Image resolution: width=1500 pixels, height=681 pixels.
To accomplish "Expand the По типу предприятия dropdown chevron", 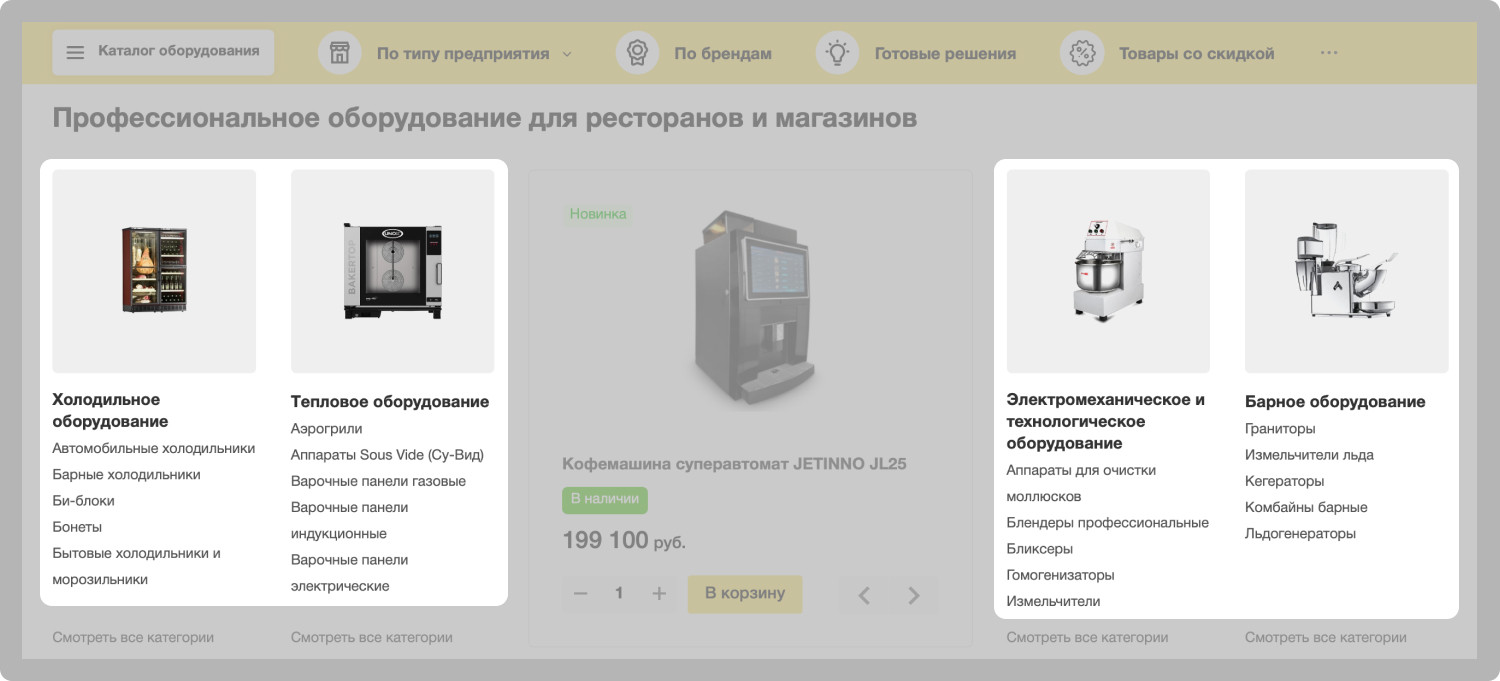I will coord(567,54).
